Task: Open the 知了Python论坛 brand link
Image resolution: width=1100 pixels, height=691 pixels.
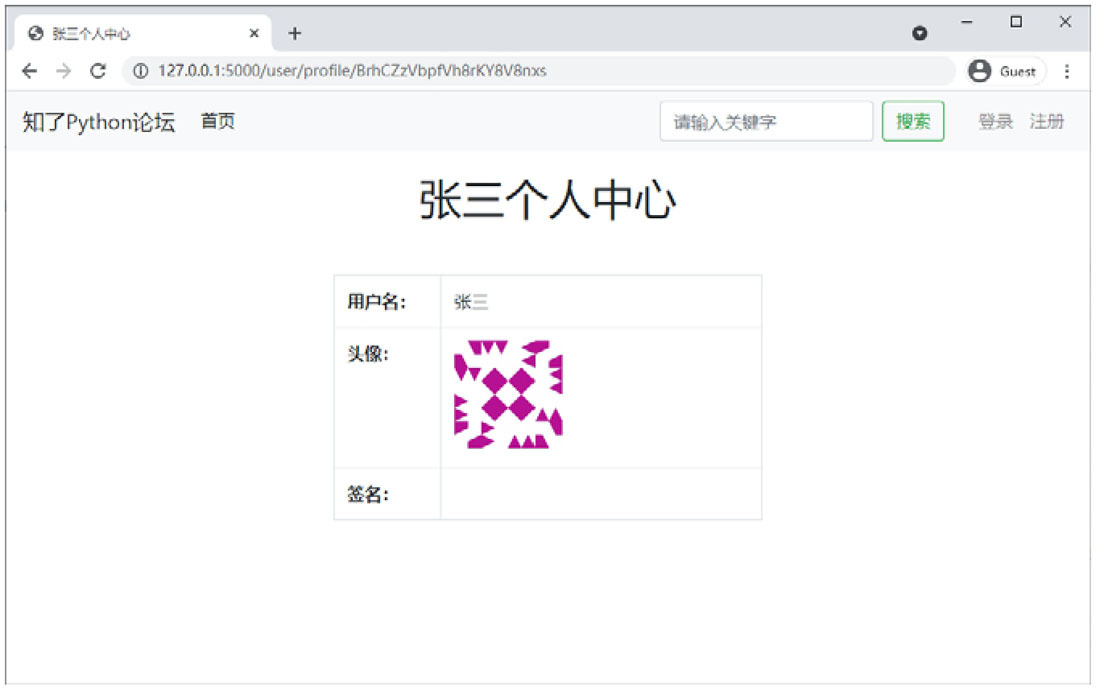Action: 98,122
